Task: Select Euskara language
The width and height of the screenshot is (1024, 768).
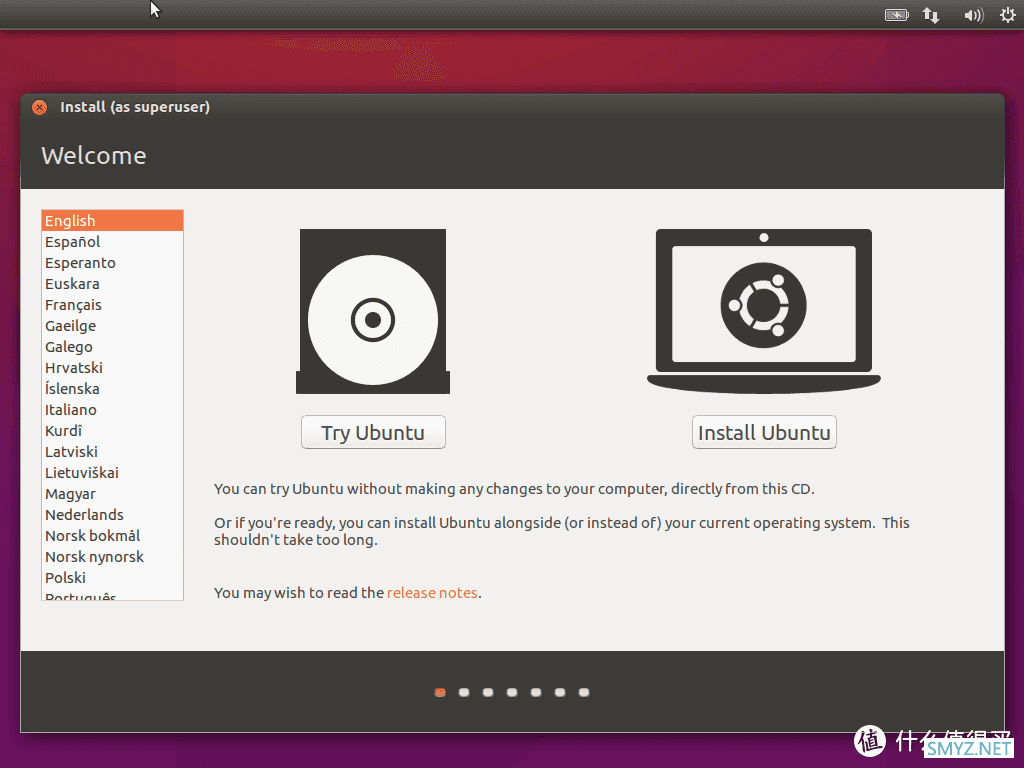Action: coord(112,283)
